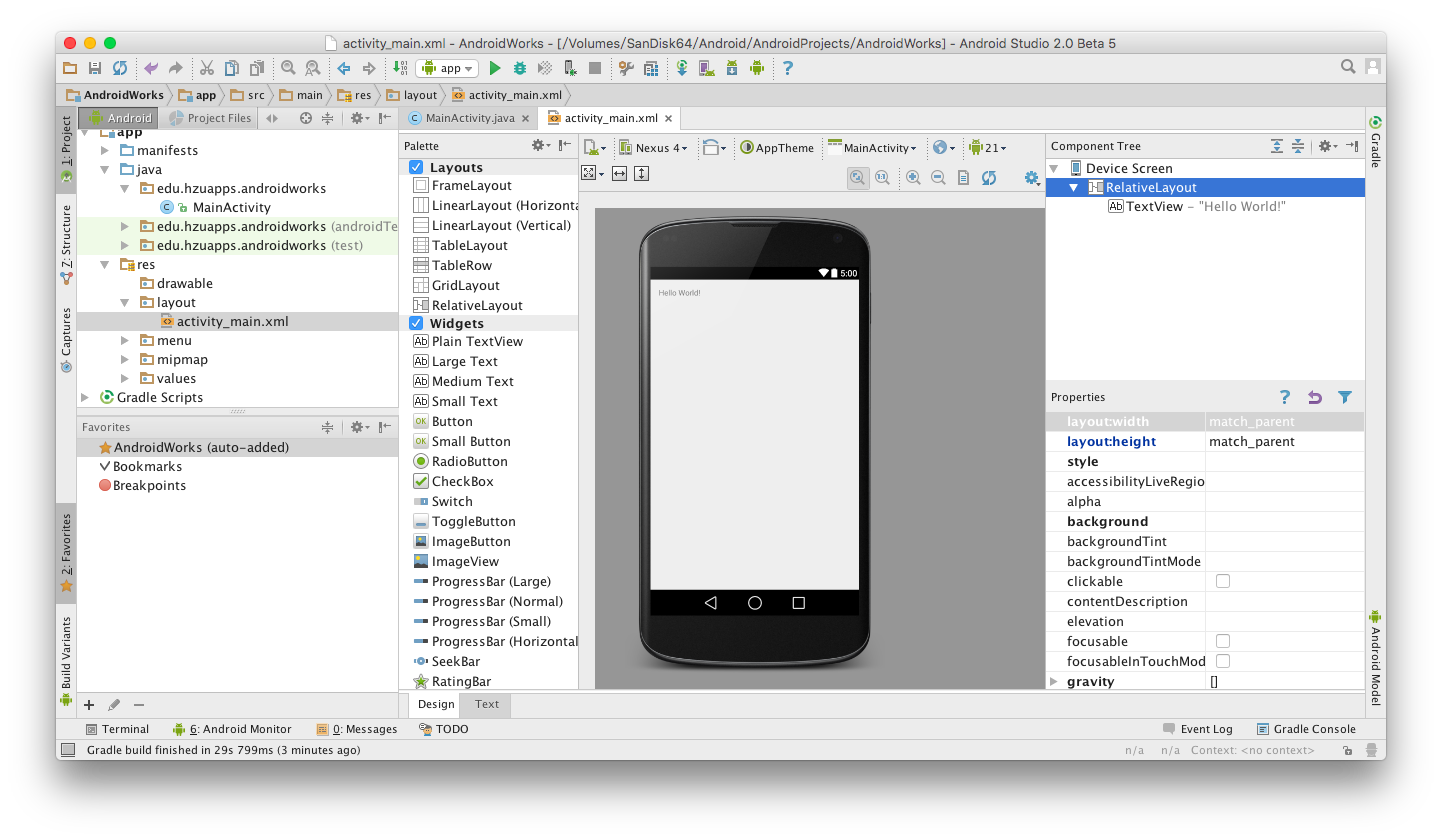Click the Save All floppy icon
The width and height of the screenshot is (1442, 840).
[95, 68]
